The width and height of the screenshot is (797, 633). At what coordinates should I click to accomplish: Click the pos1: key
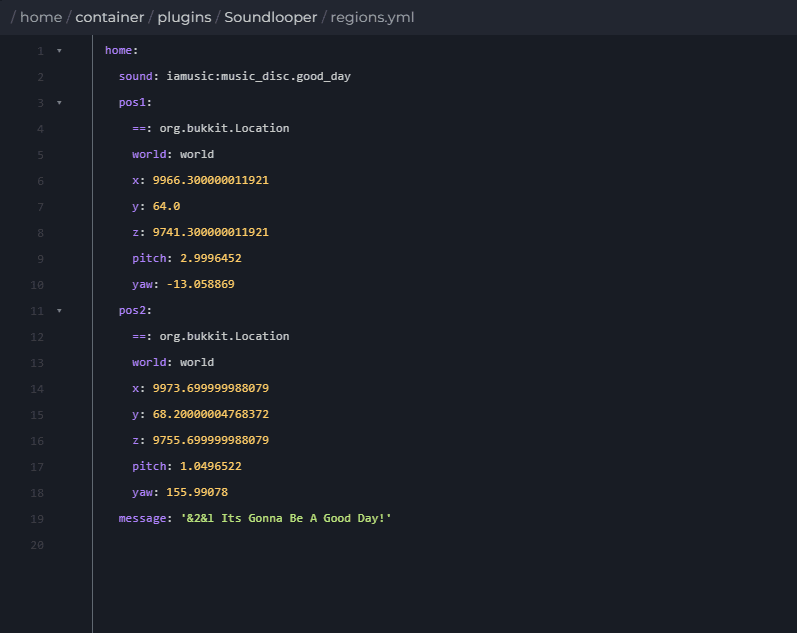point(135,102)
